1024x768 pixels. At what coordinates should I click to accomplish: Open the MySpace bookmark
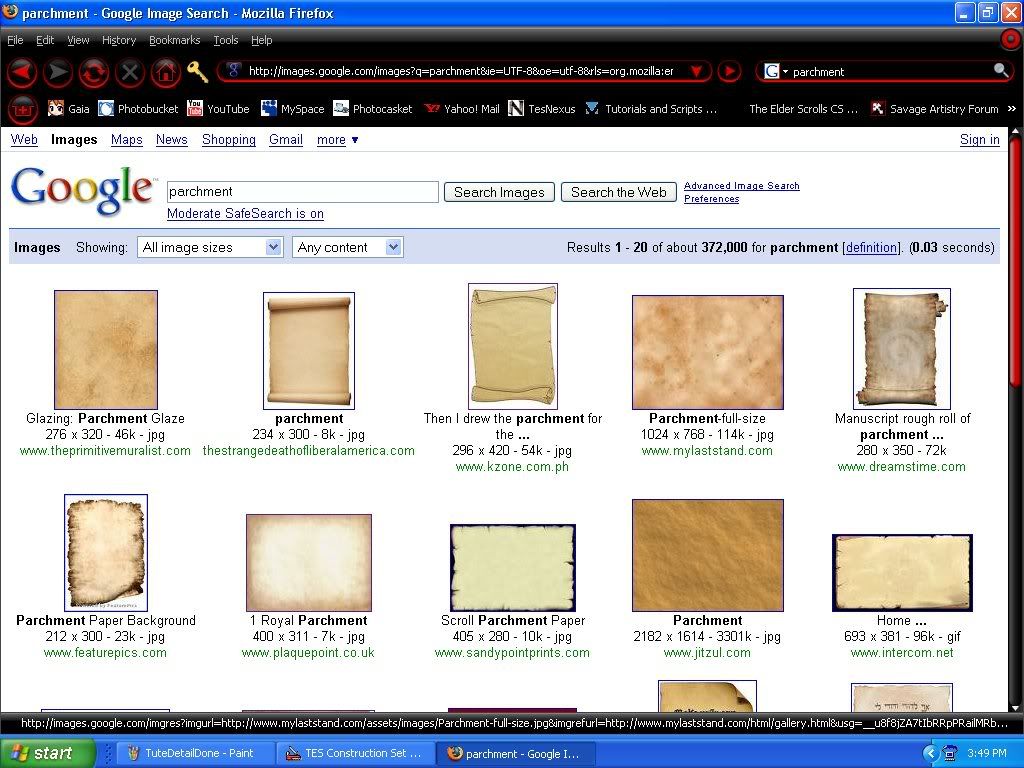coord(292,109)
